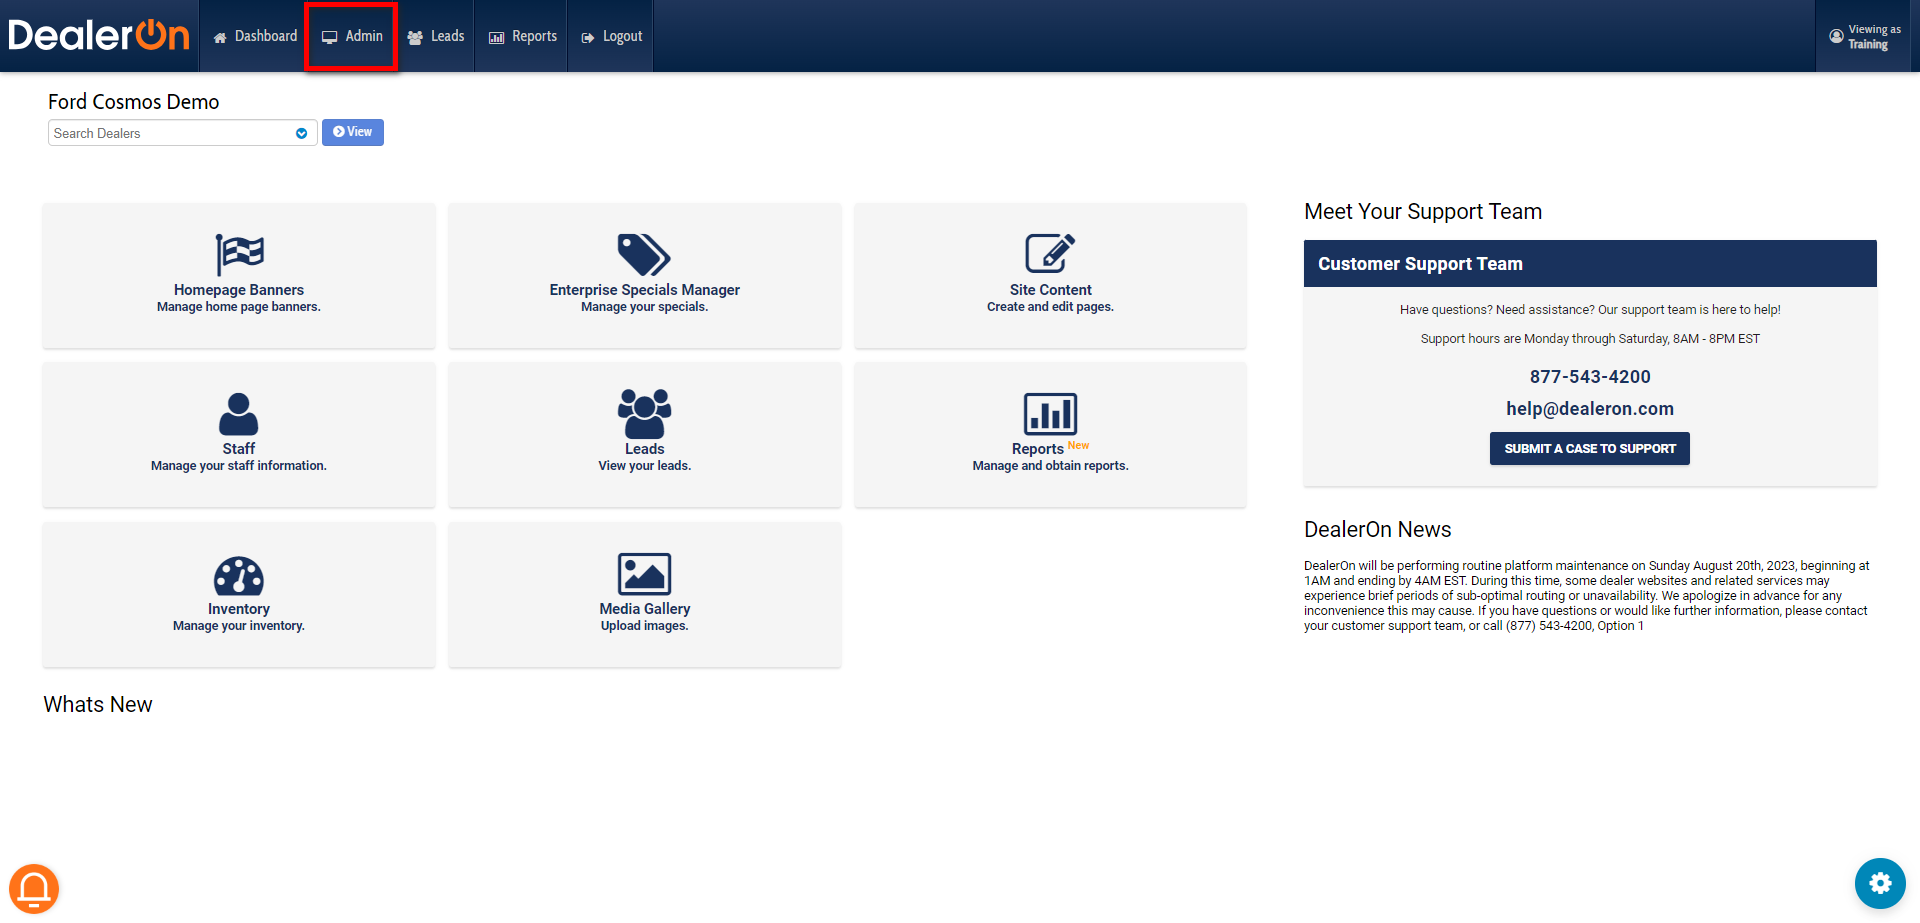Click the Leads group icon tile
1920x923 pixels.
(x=644, y=413)
